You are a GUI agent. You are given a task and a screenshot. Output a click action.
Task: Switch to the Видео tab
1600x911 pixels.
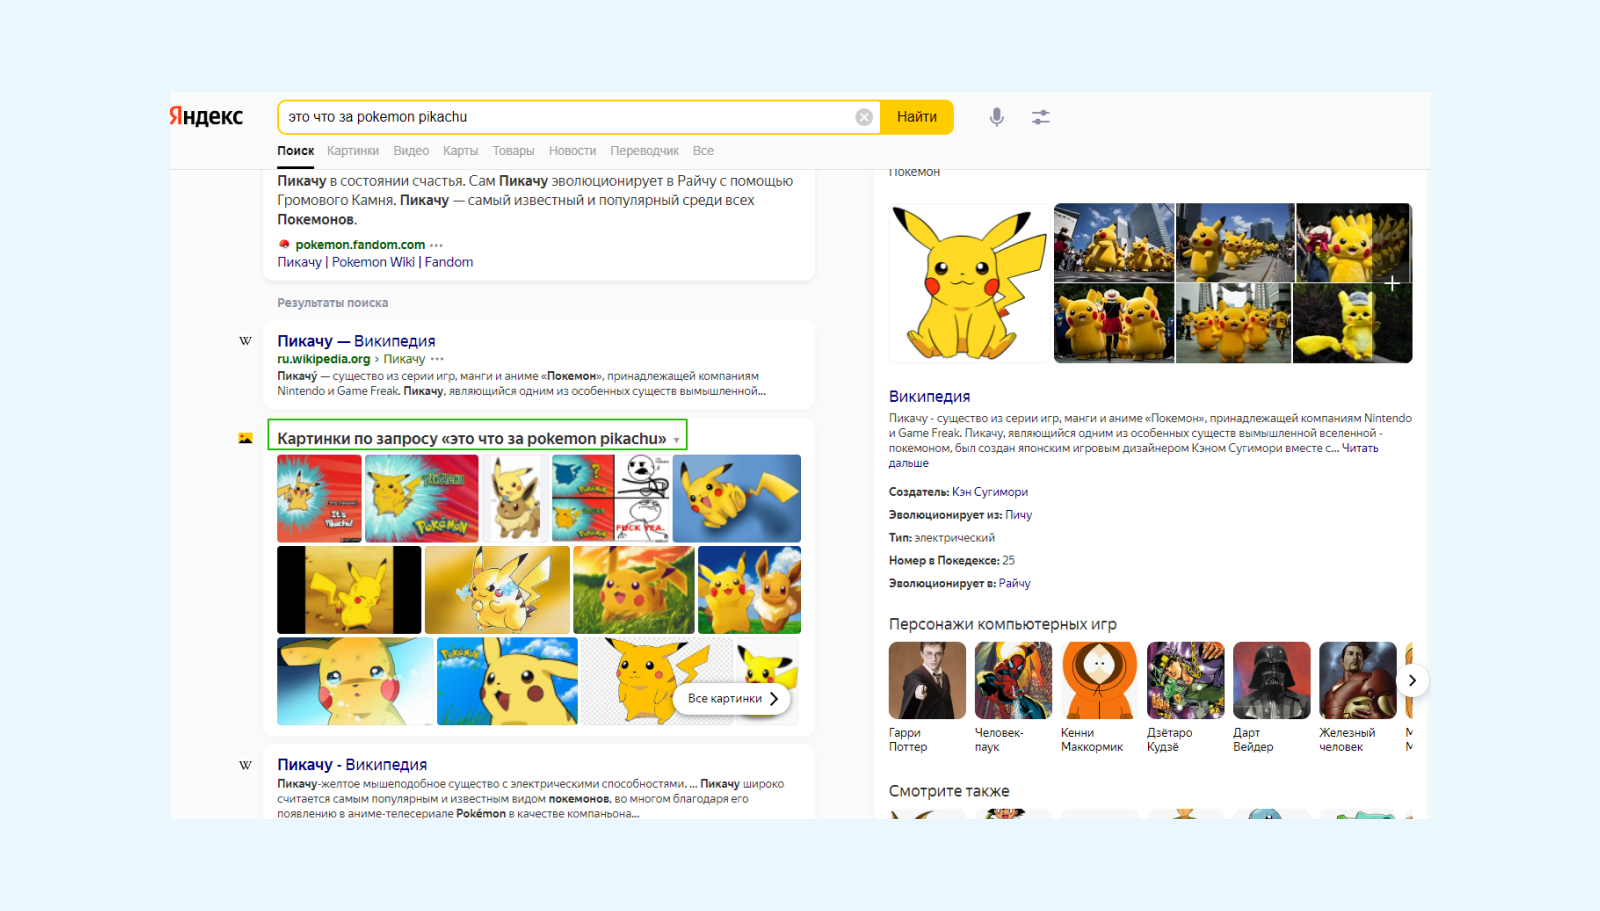coord(411,151)
